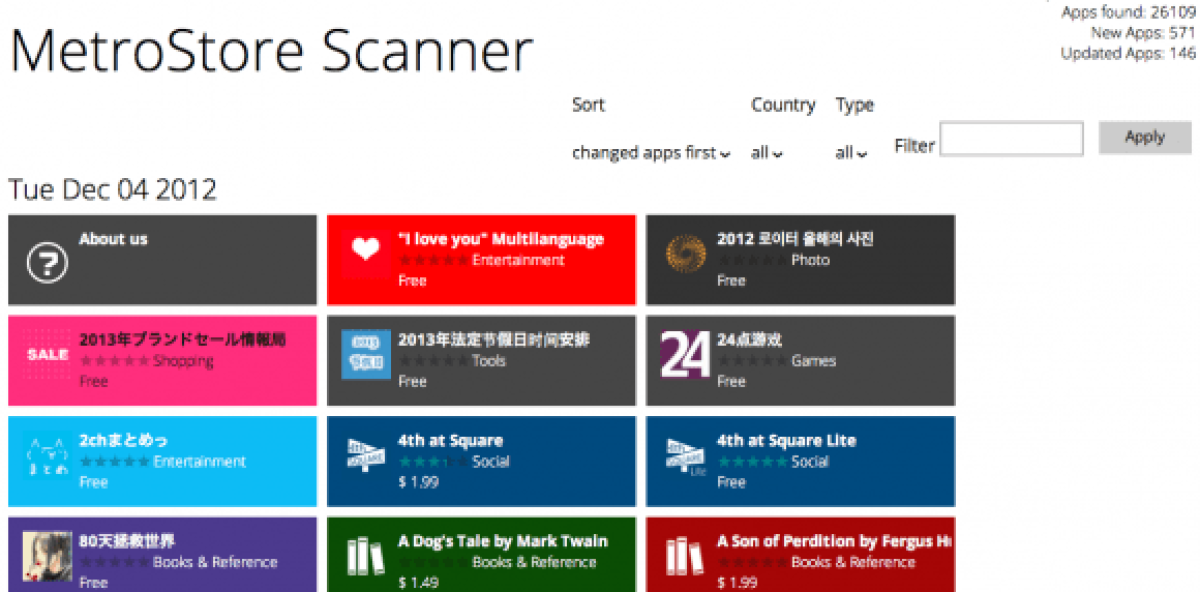Click the 4th at Square Lite icon
The image size is (1200, 592).
686,456
